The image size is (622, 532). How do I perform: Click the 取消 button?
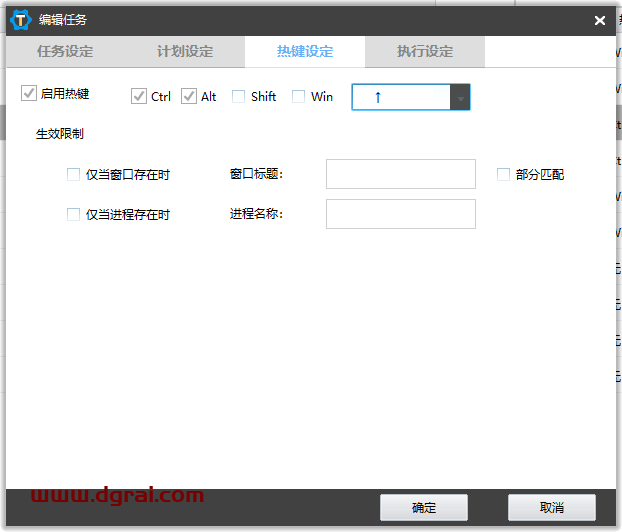552,507
